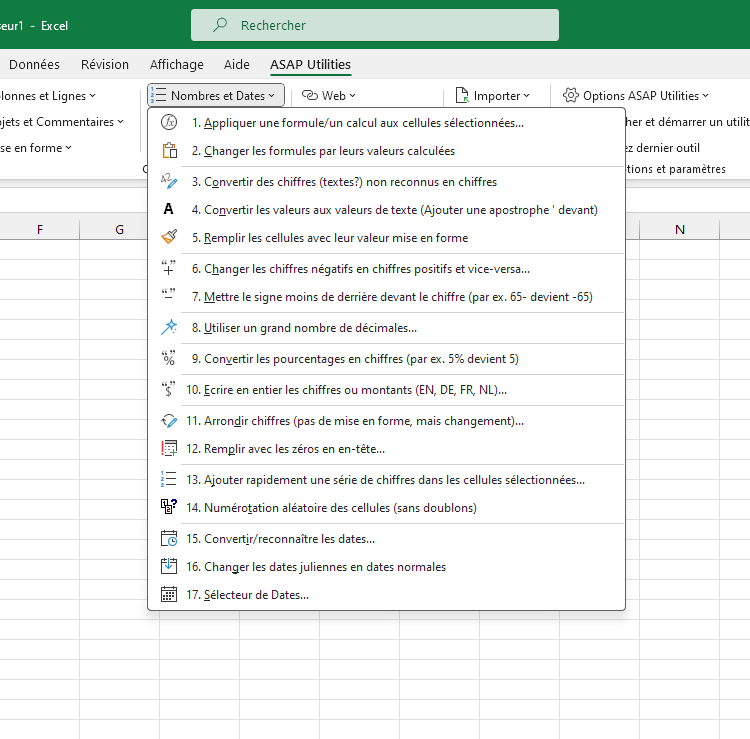The width and height of the screenshot is (750, 739).
Task: Click the dollar icon for spelling out amounts
Action: click(168, 389)
